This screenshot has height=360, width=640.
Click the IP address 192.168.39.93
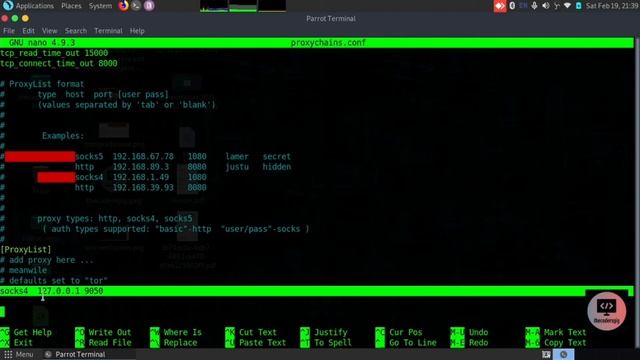pos(143,187)
